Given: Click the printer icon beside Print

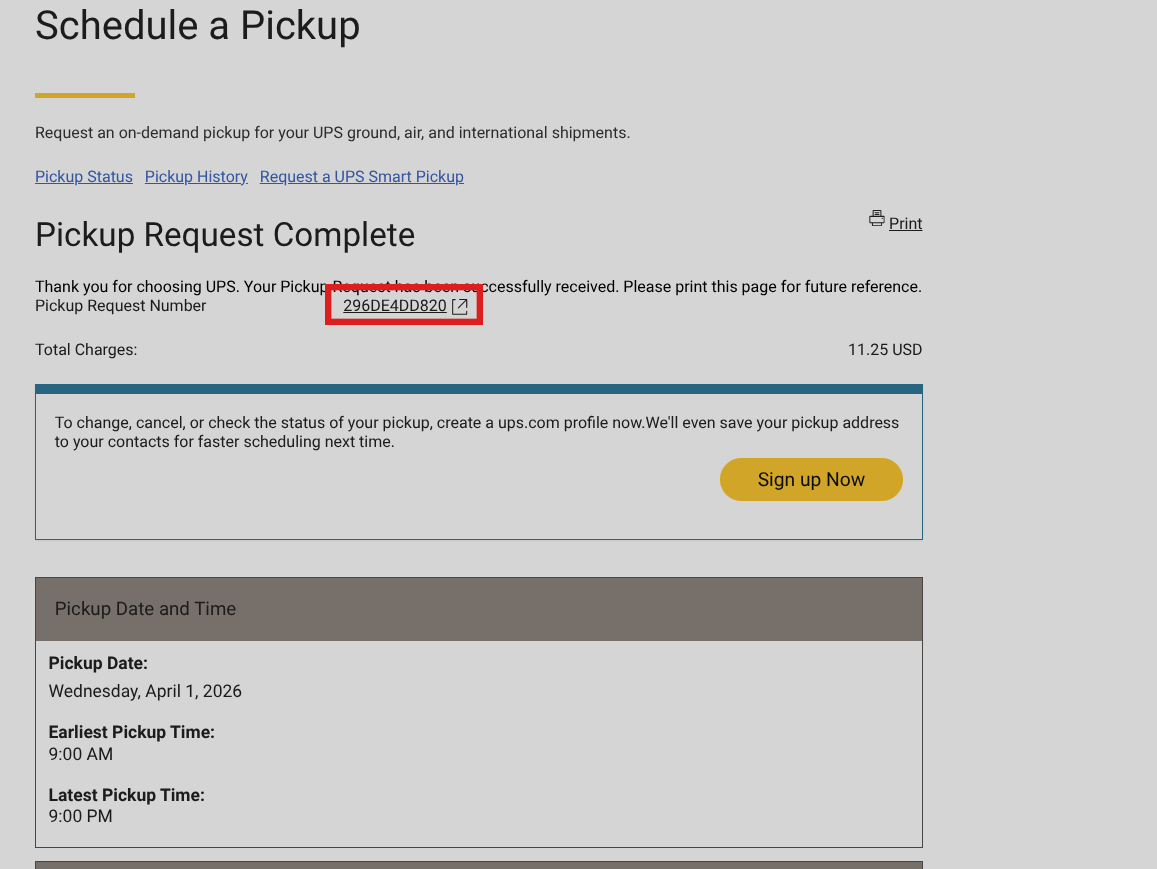Looking at the screenshot, I should [x=877, y=219].
